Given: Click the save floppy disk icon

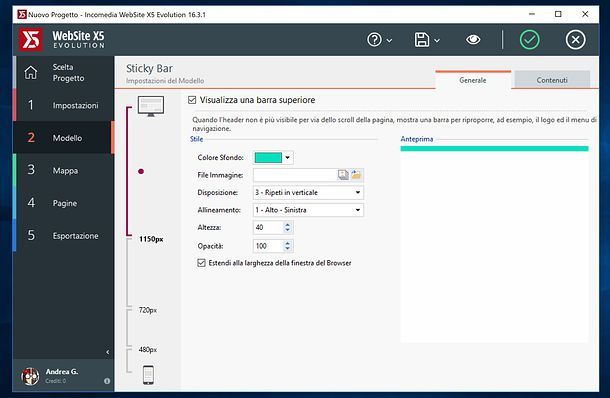Looking at the screenshot, I should click(422, 40).
